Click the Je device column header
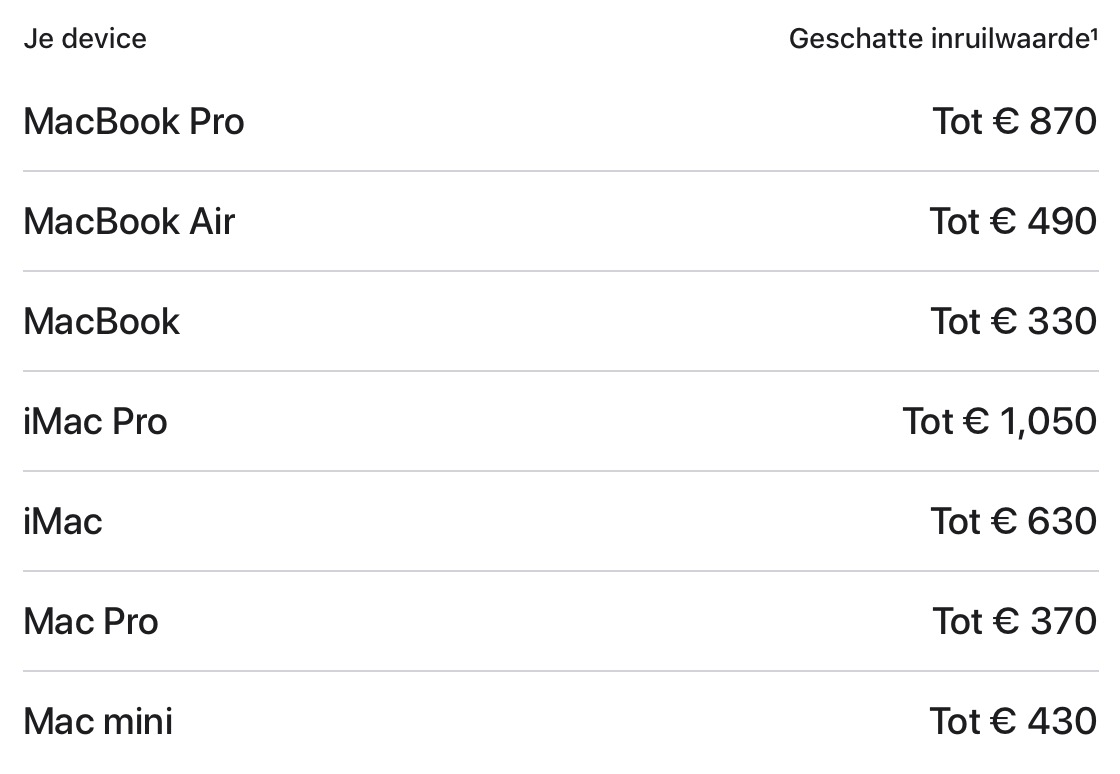 [x=85, y=39]
